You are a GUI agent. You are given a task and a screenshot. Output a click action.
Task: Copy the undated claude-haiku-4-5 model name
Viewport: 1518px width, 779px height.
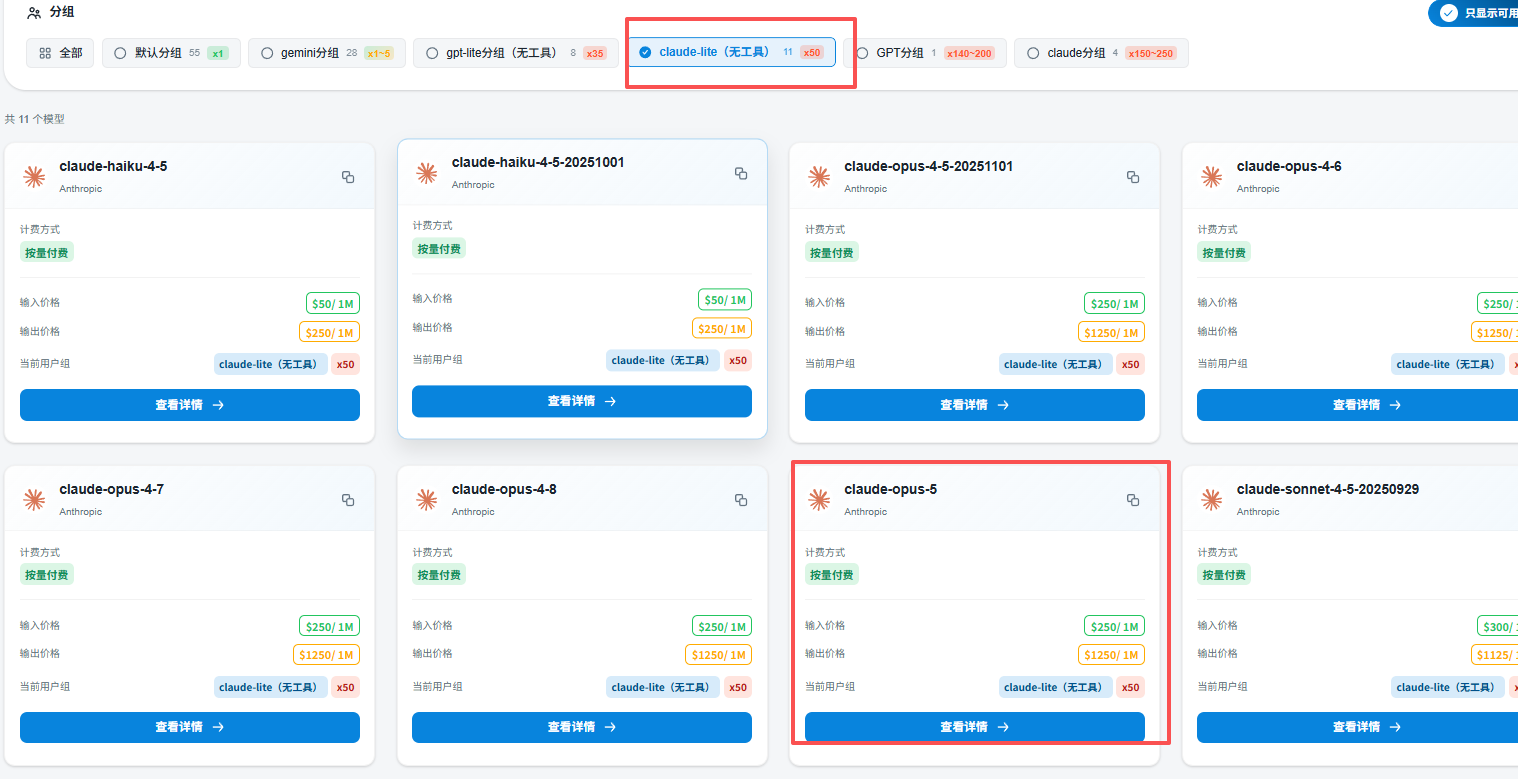[x=348, y=177]
